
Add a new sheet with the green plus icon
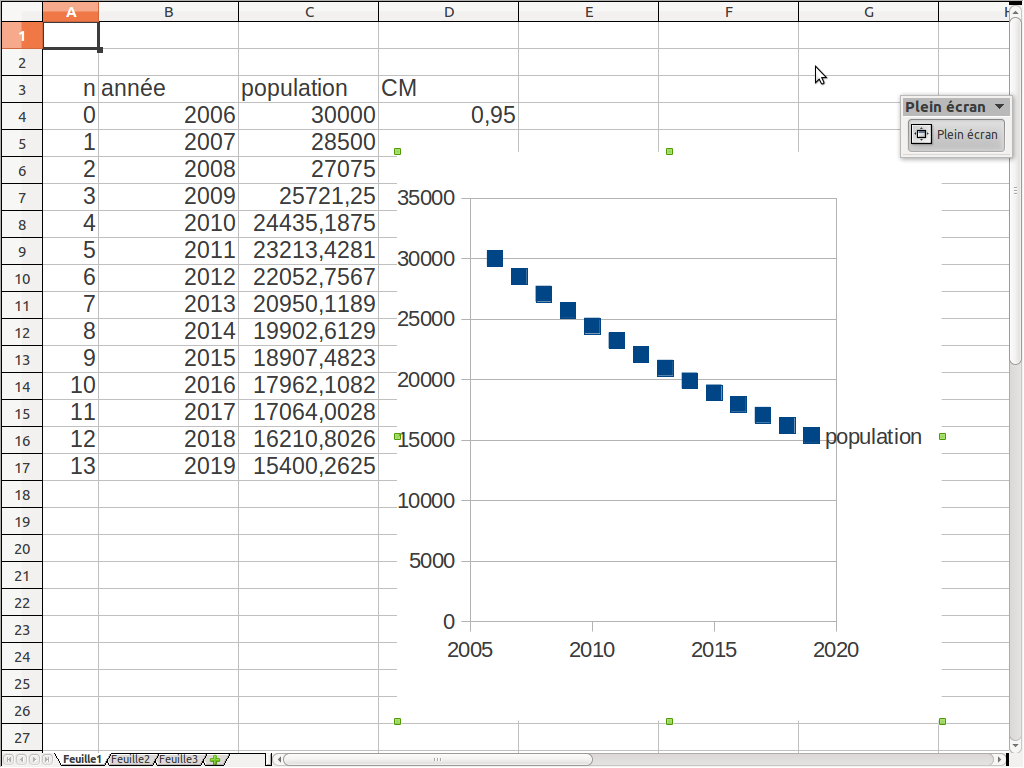point(214,759)
